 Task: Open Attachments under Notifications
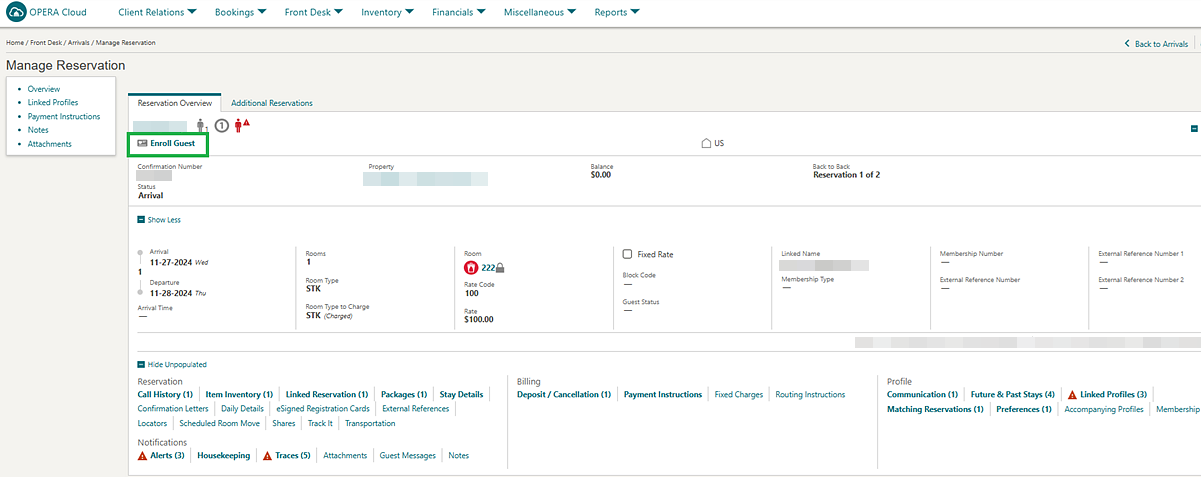coord(345,455)
